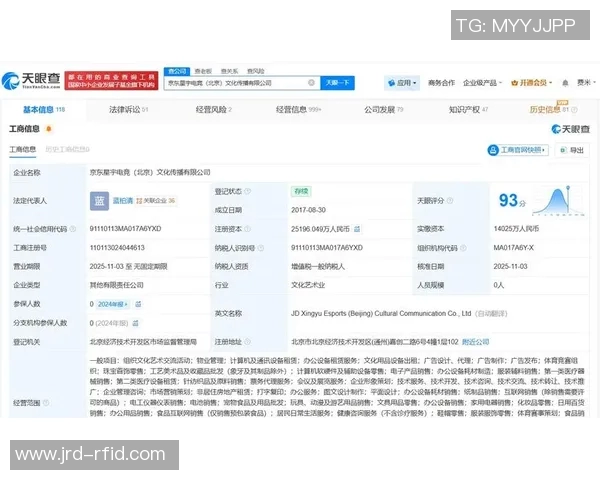Open help icon next to 纳税人识别号
The height and width of the screenshot is (480, 600).
tap(261, 248)
